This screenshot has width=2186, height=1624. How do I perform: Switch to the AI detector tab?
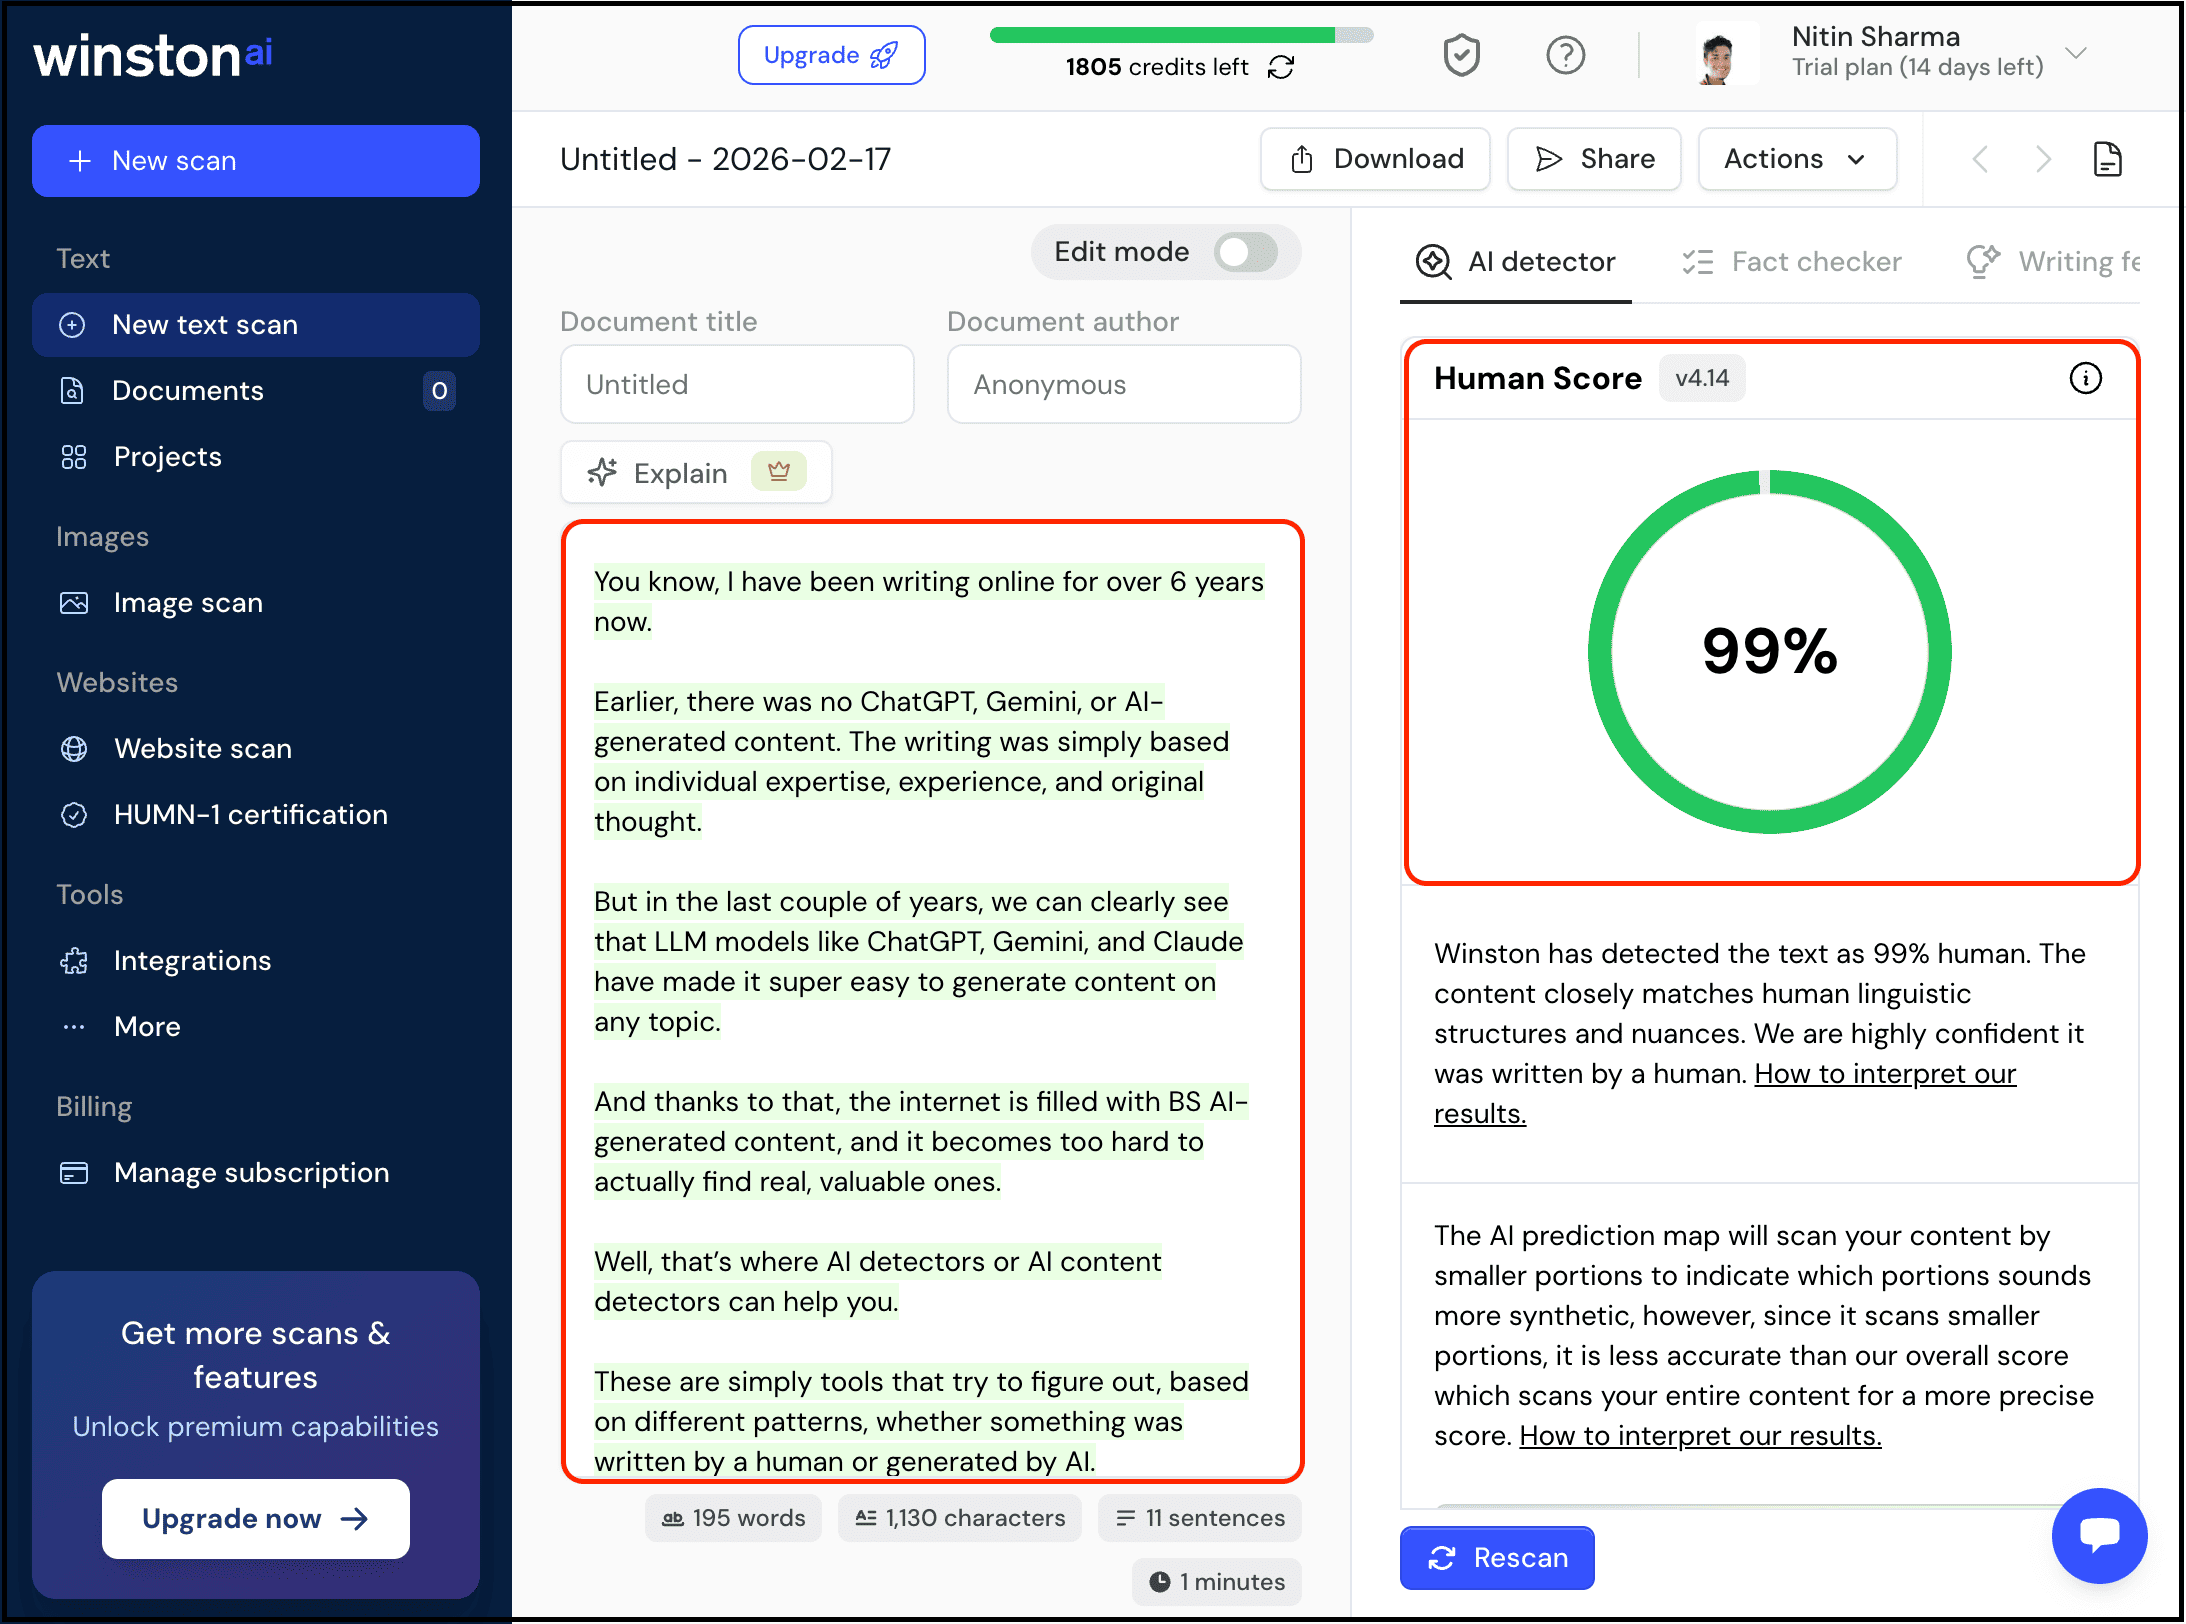pyautogui.click(x=1516, y=262)
